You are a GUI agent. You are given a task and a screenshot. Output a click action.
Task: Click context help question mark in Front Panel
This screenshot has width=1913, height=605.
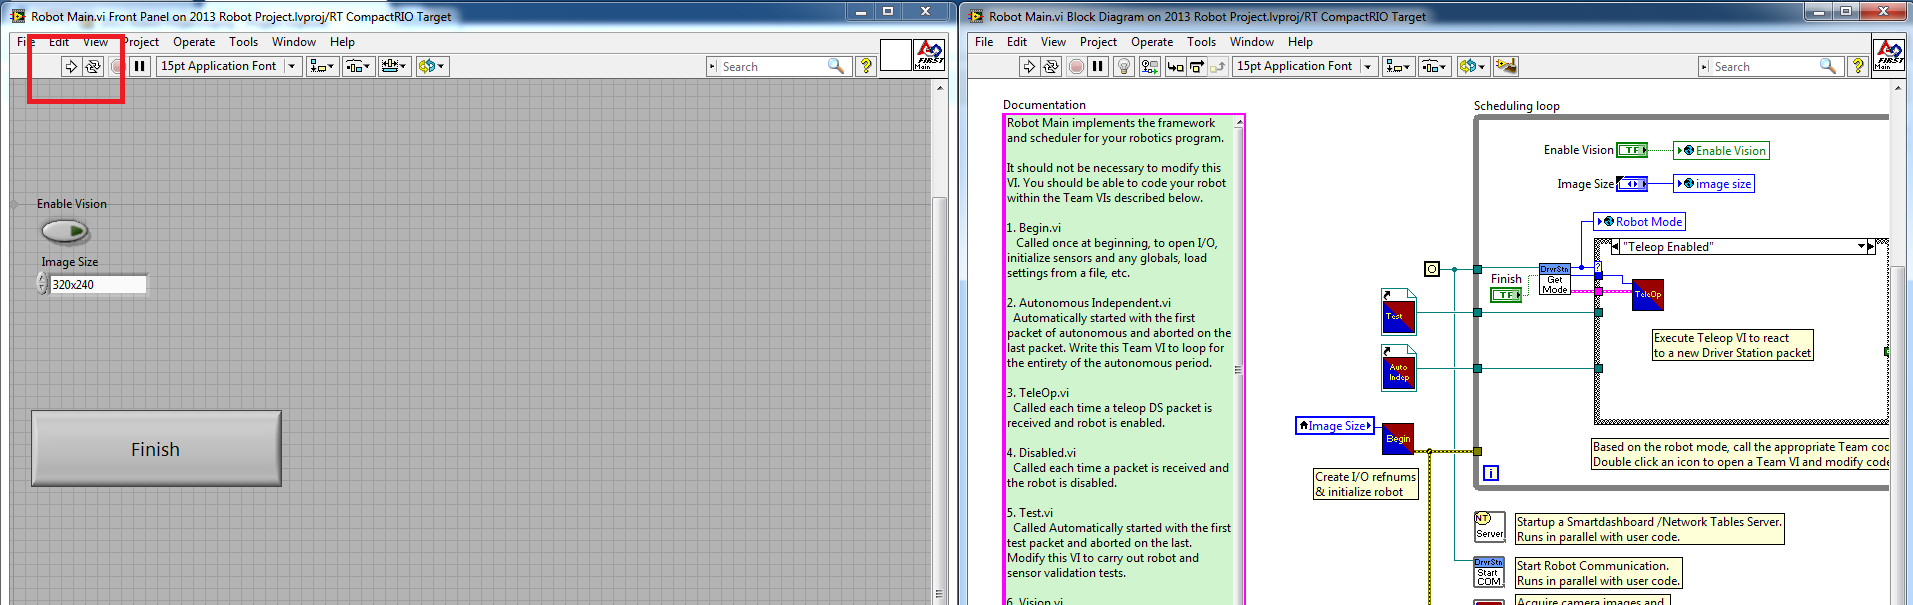[866, 66]
